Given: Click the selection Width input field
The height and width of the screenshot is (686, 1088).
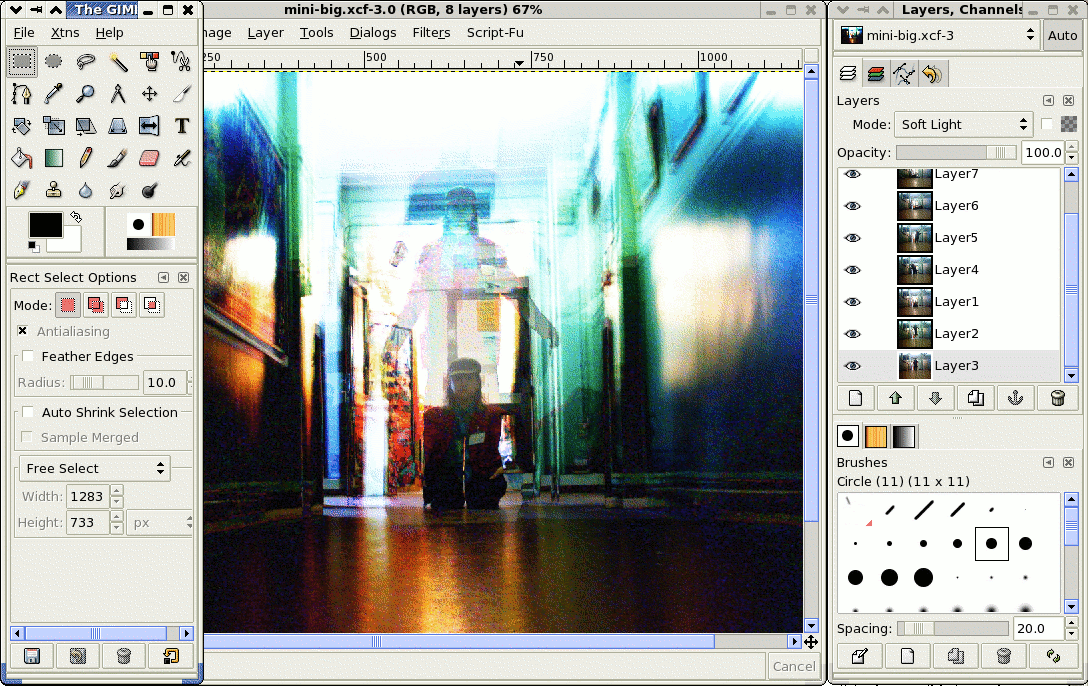Looking at the screenshot, I should point(87,495).
